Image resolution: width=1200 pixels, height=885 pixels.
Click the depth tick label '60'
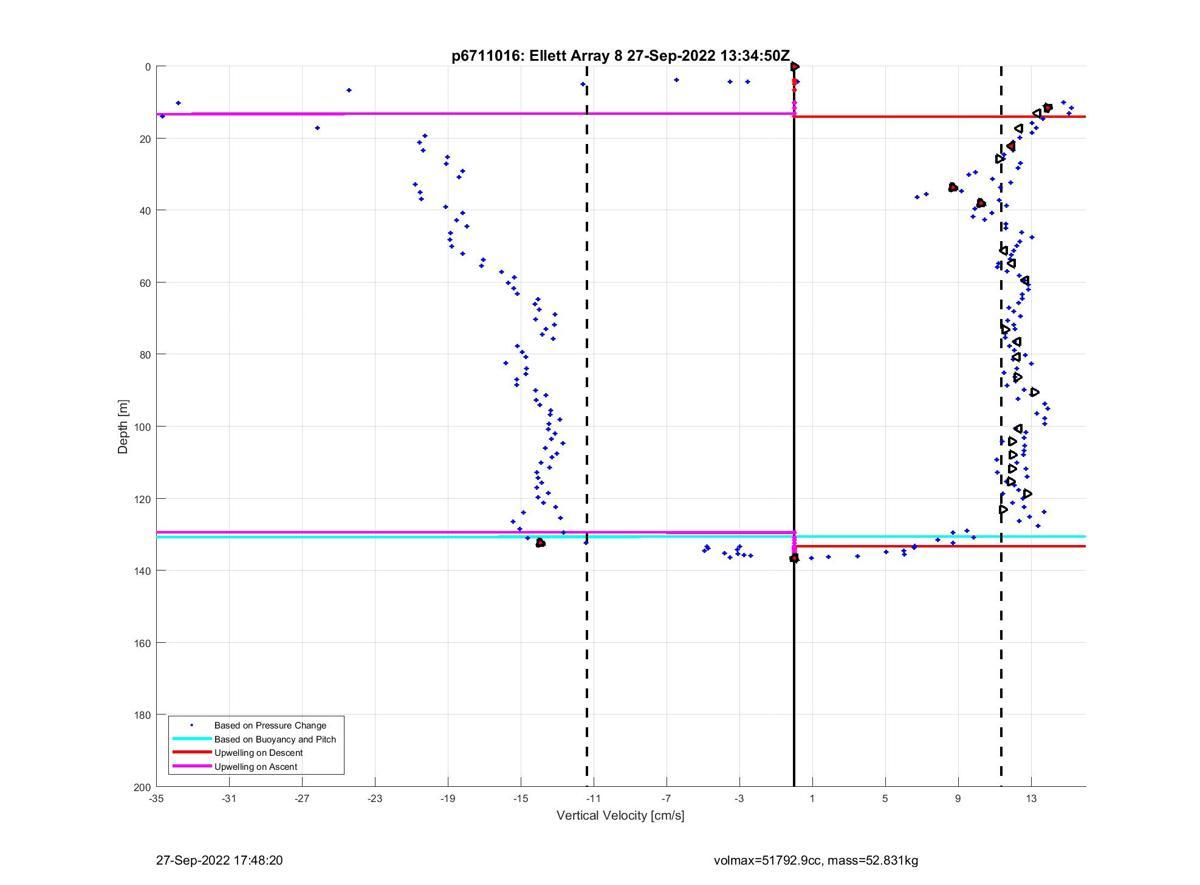(145, 283)
